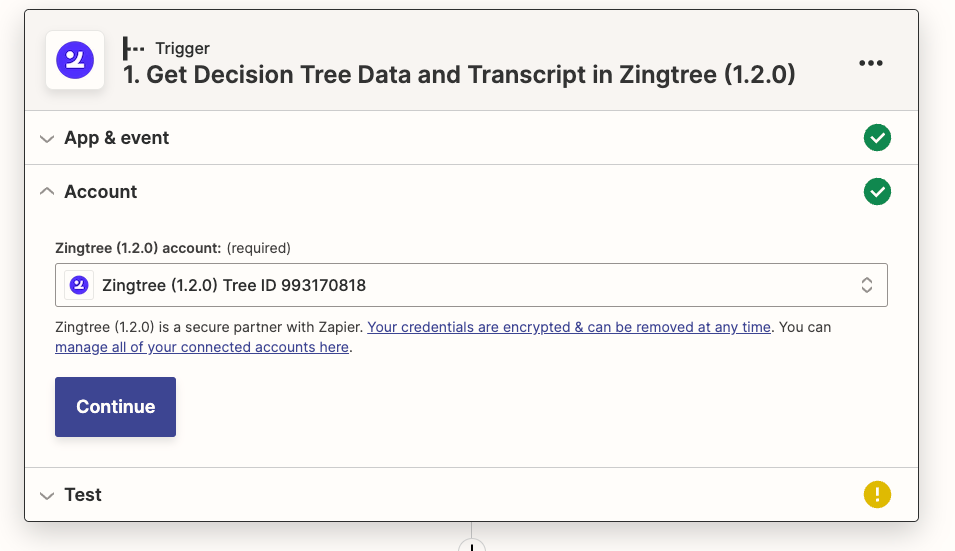
Task: Click the Trigger step type icon
Action: 133,48
